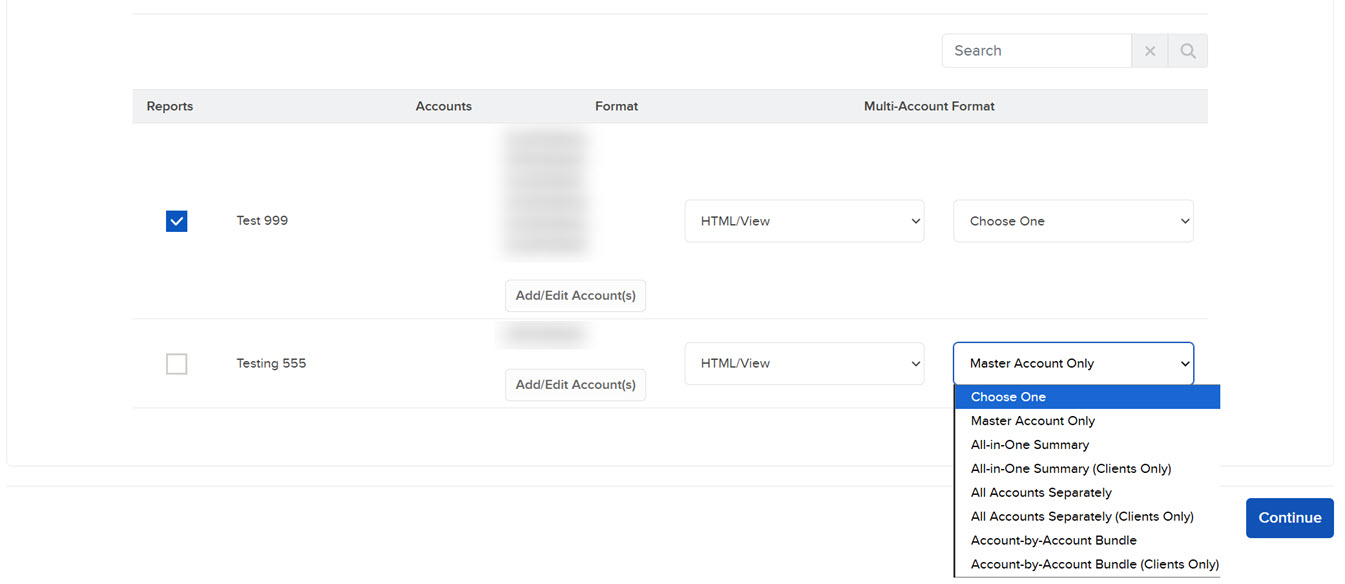Check the Testing 555 report checkbox
Image resolution: width=1345 pixels, height=584 pixels.
point(176,364)
